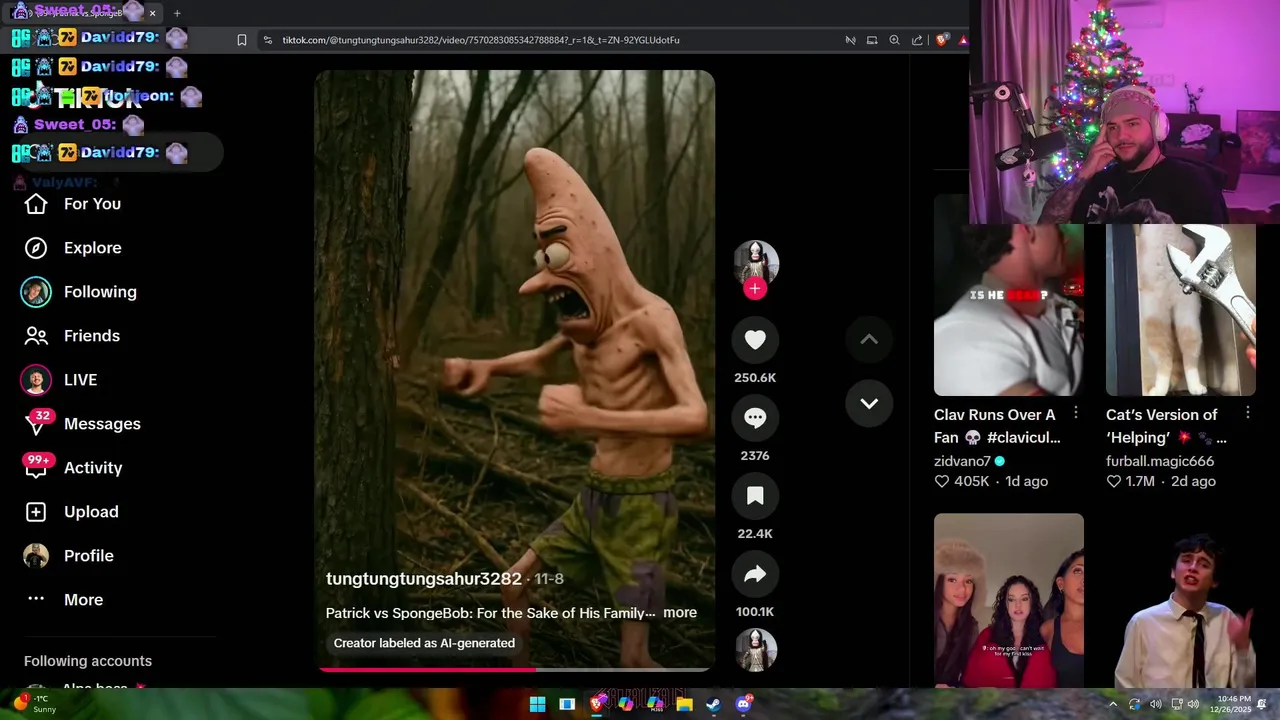Like the Patrick video with the heart
1280x720 pixels.
pyautogui.click(x=755, y=340)
